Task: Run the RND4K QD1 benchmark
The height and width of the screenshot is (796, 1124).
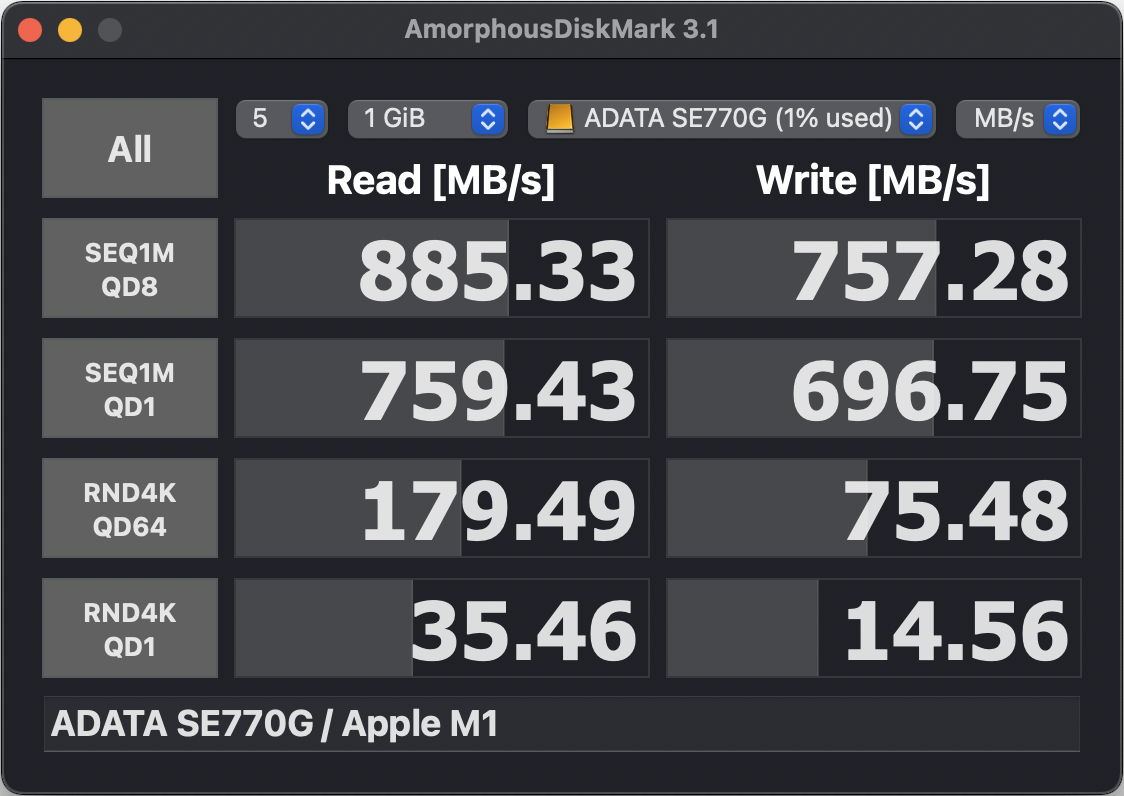Action: point(130,629)
